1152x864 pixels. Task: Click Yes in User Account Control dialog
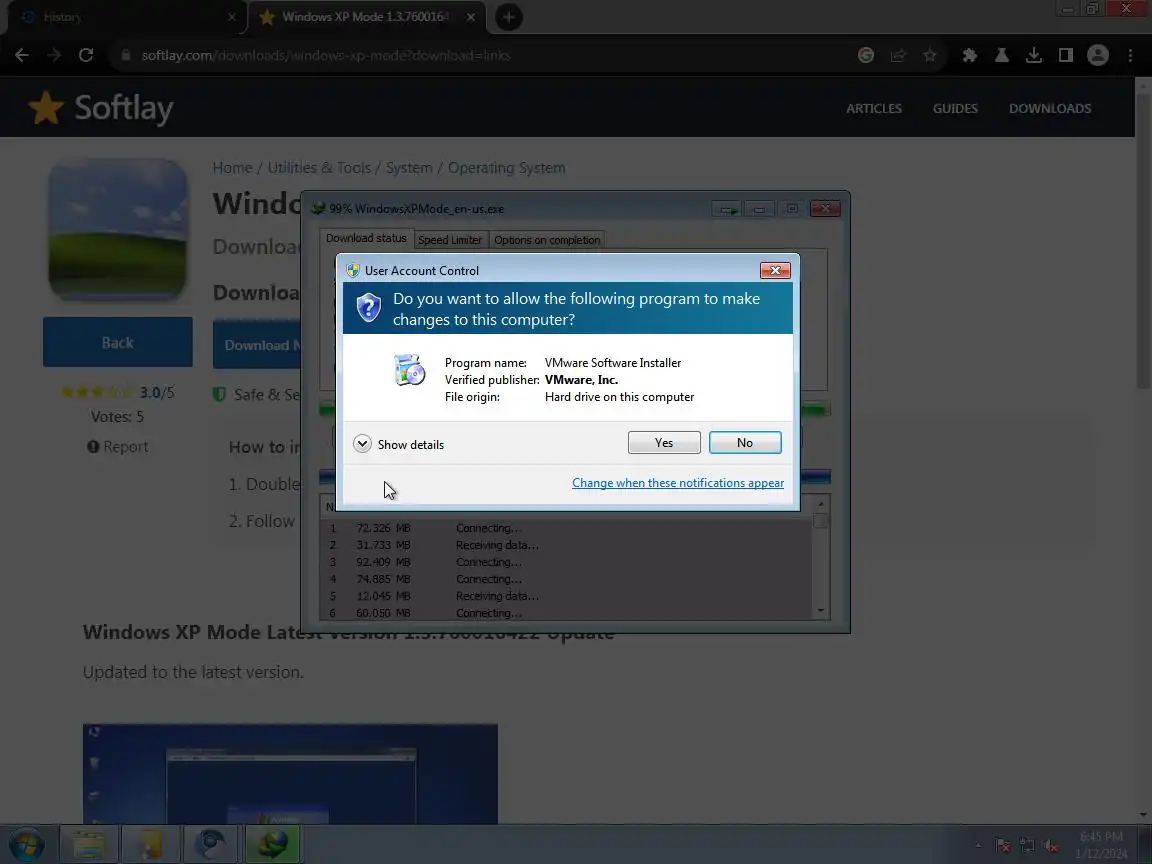(x=663, y=442)
